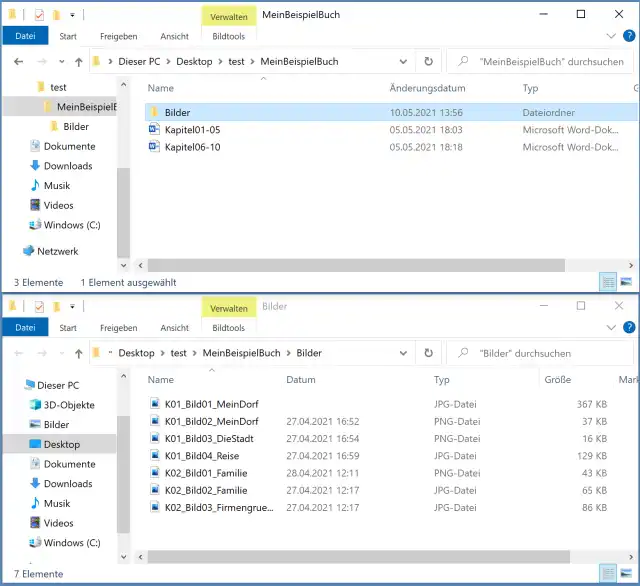
Task: Click the Back arrow in top window
Action: click(19, 61)
